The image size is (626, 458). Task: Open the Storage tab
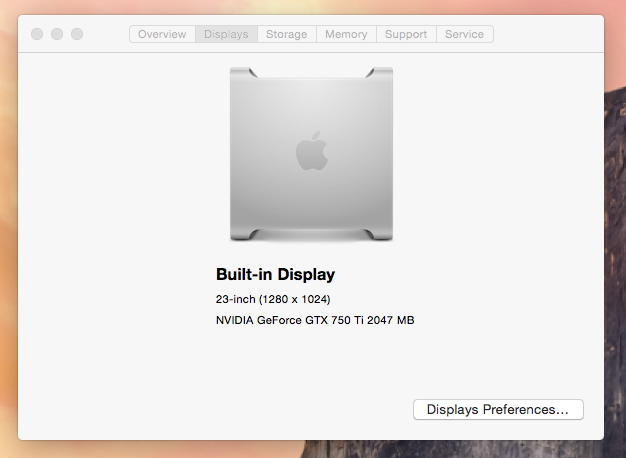tap(287, 34)
